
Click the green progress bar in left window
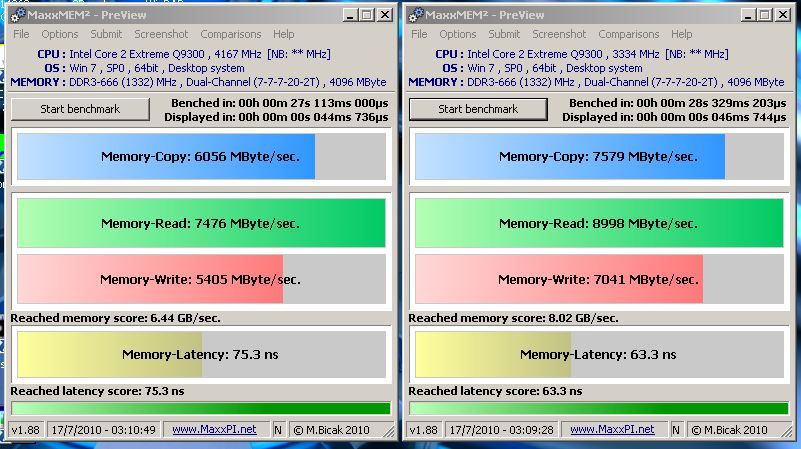click(x=201, y=408)
